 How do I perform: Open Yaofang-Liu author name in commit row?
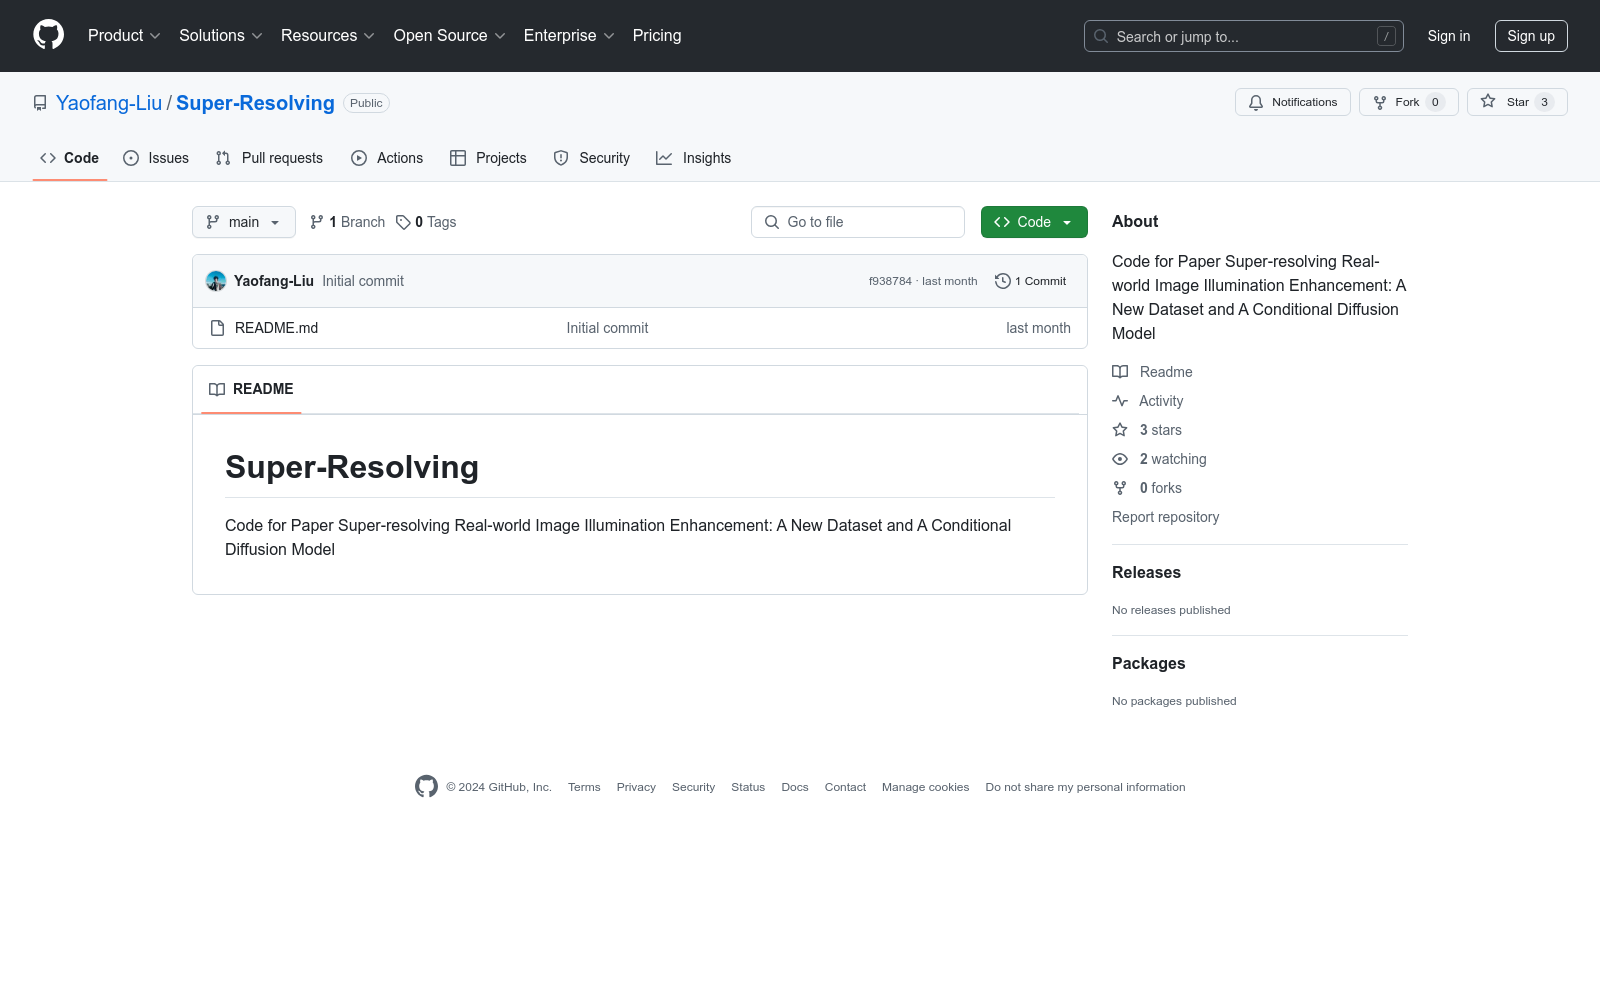pos(274,281)
